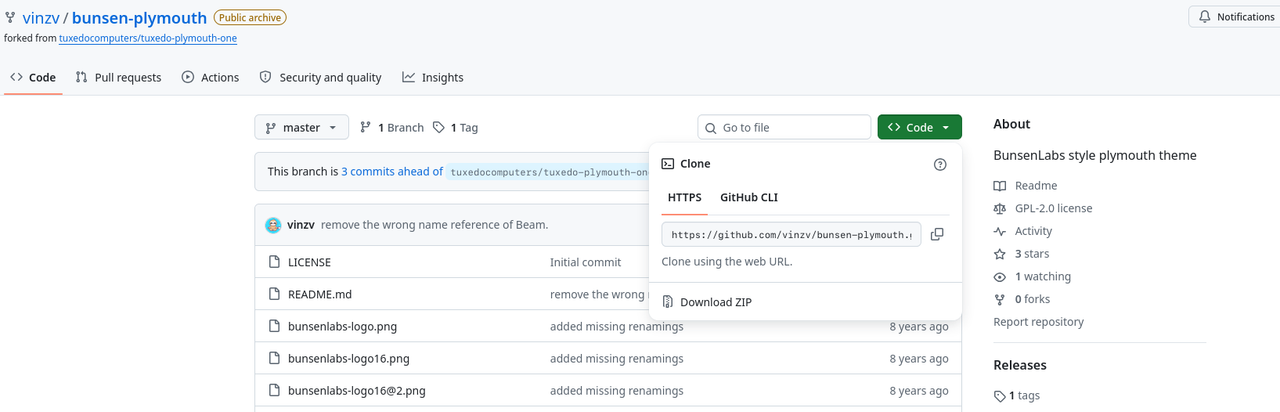Viewport: 1280px width, 412px height.
Task: Open the LICENSE file
Action: [x=309, y=262]
